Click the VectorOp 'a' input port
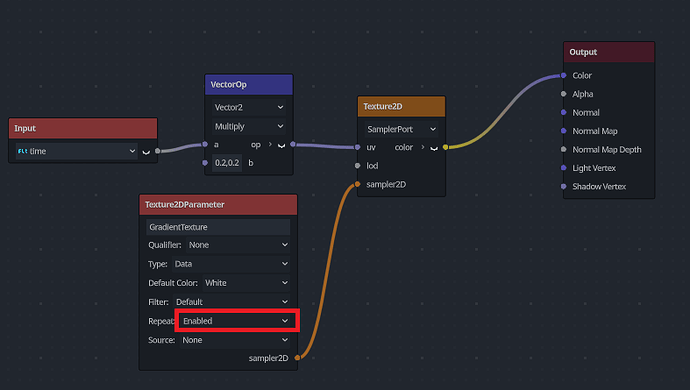The height and width of the screenshot is (390, 690). click(x=205, y=144)
